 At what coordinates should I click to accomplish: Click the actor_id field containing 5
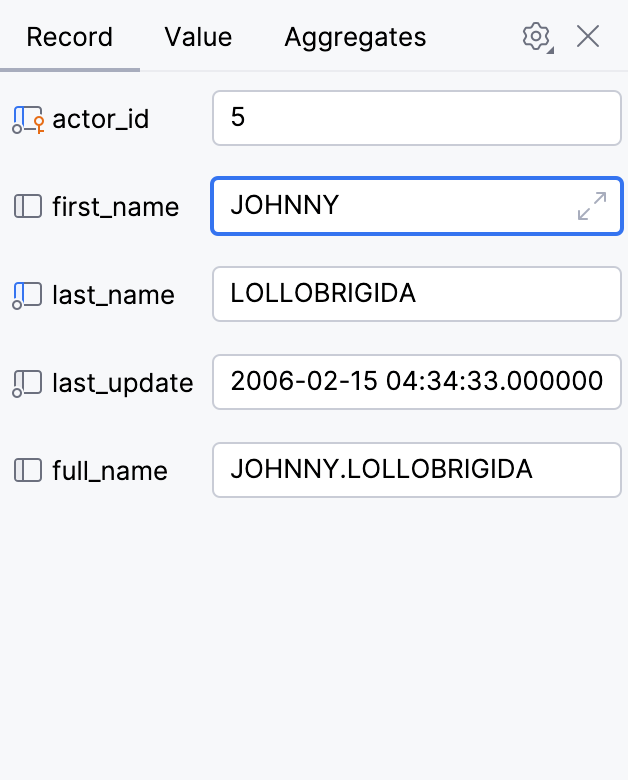[416, 118]
